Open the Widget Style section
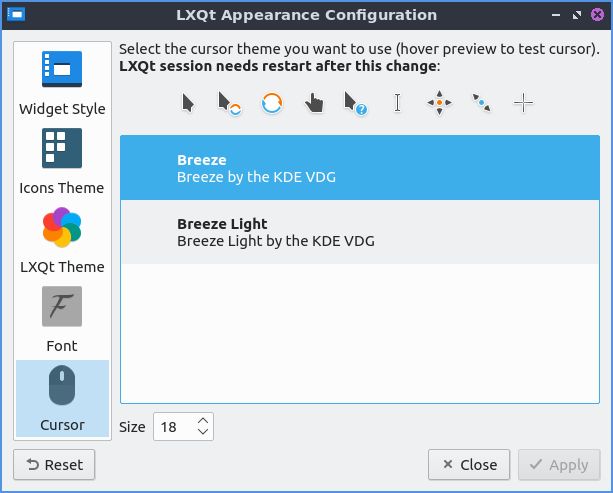Viewport: 613px width, 493px height. point(62,82)
